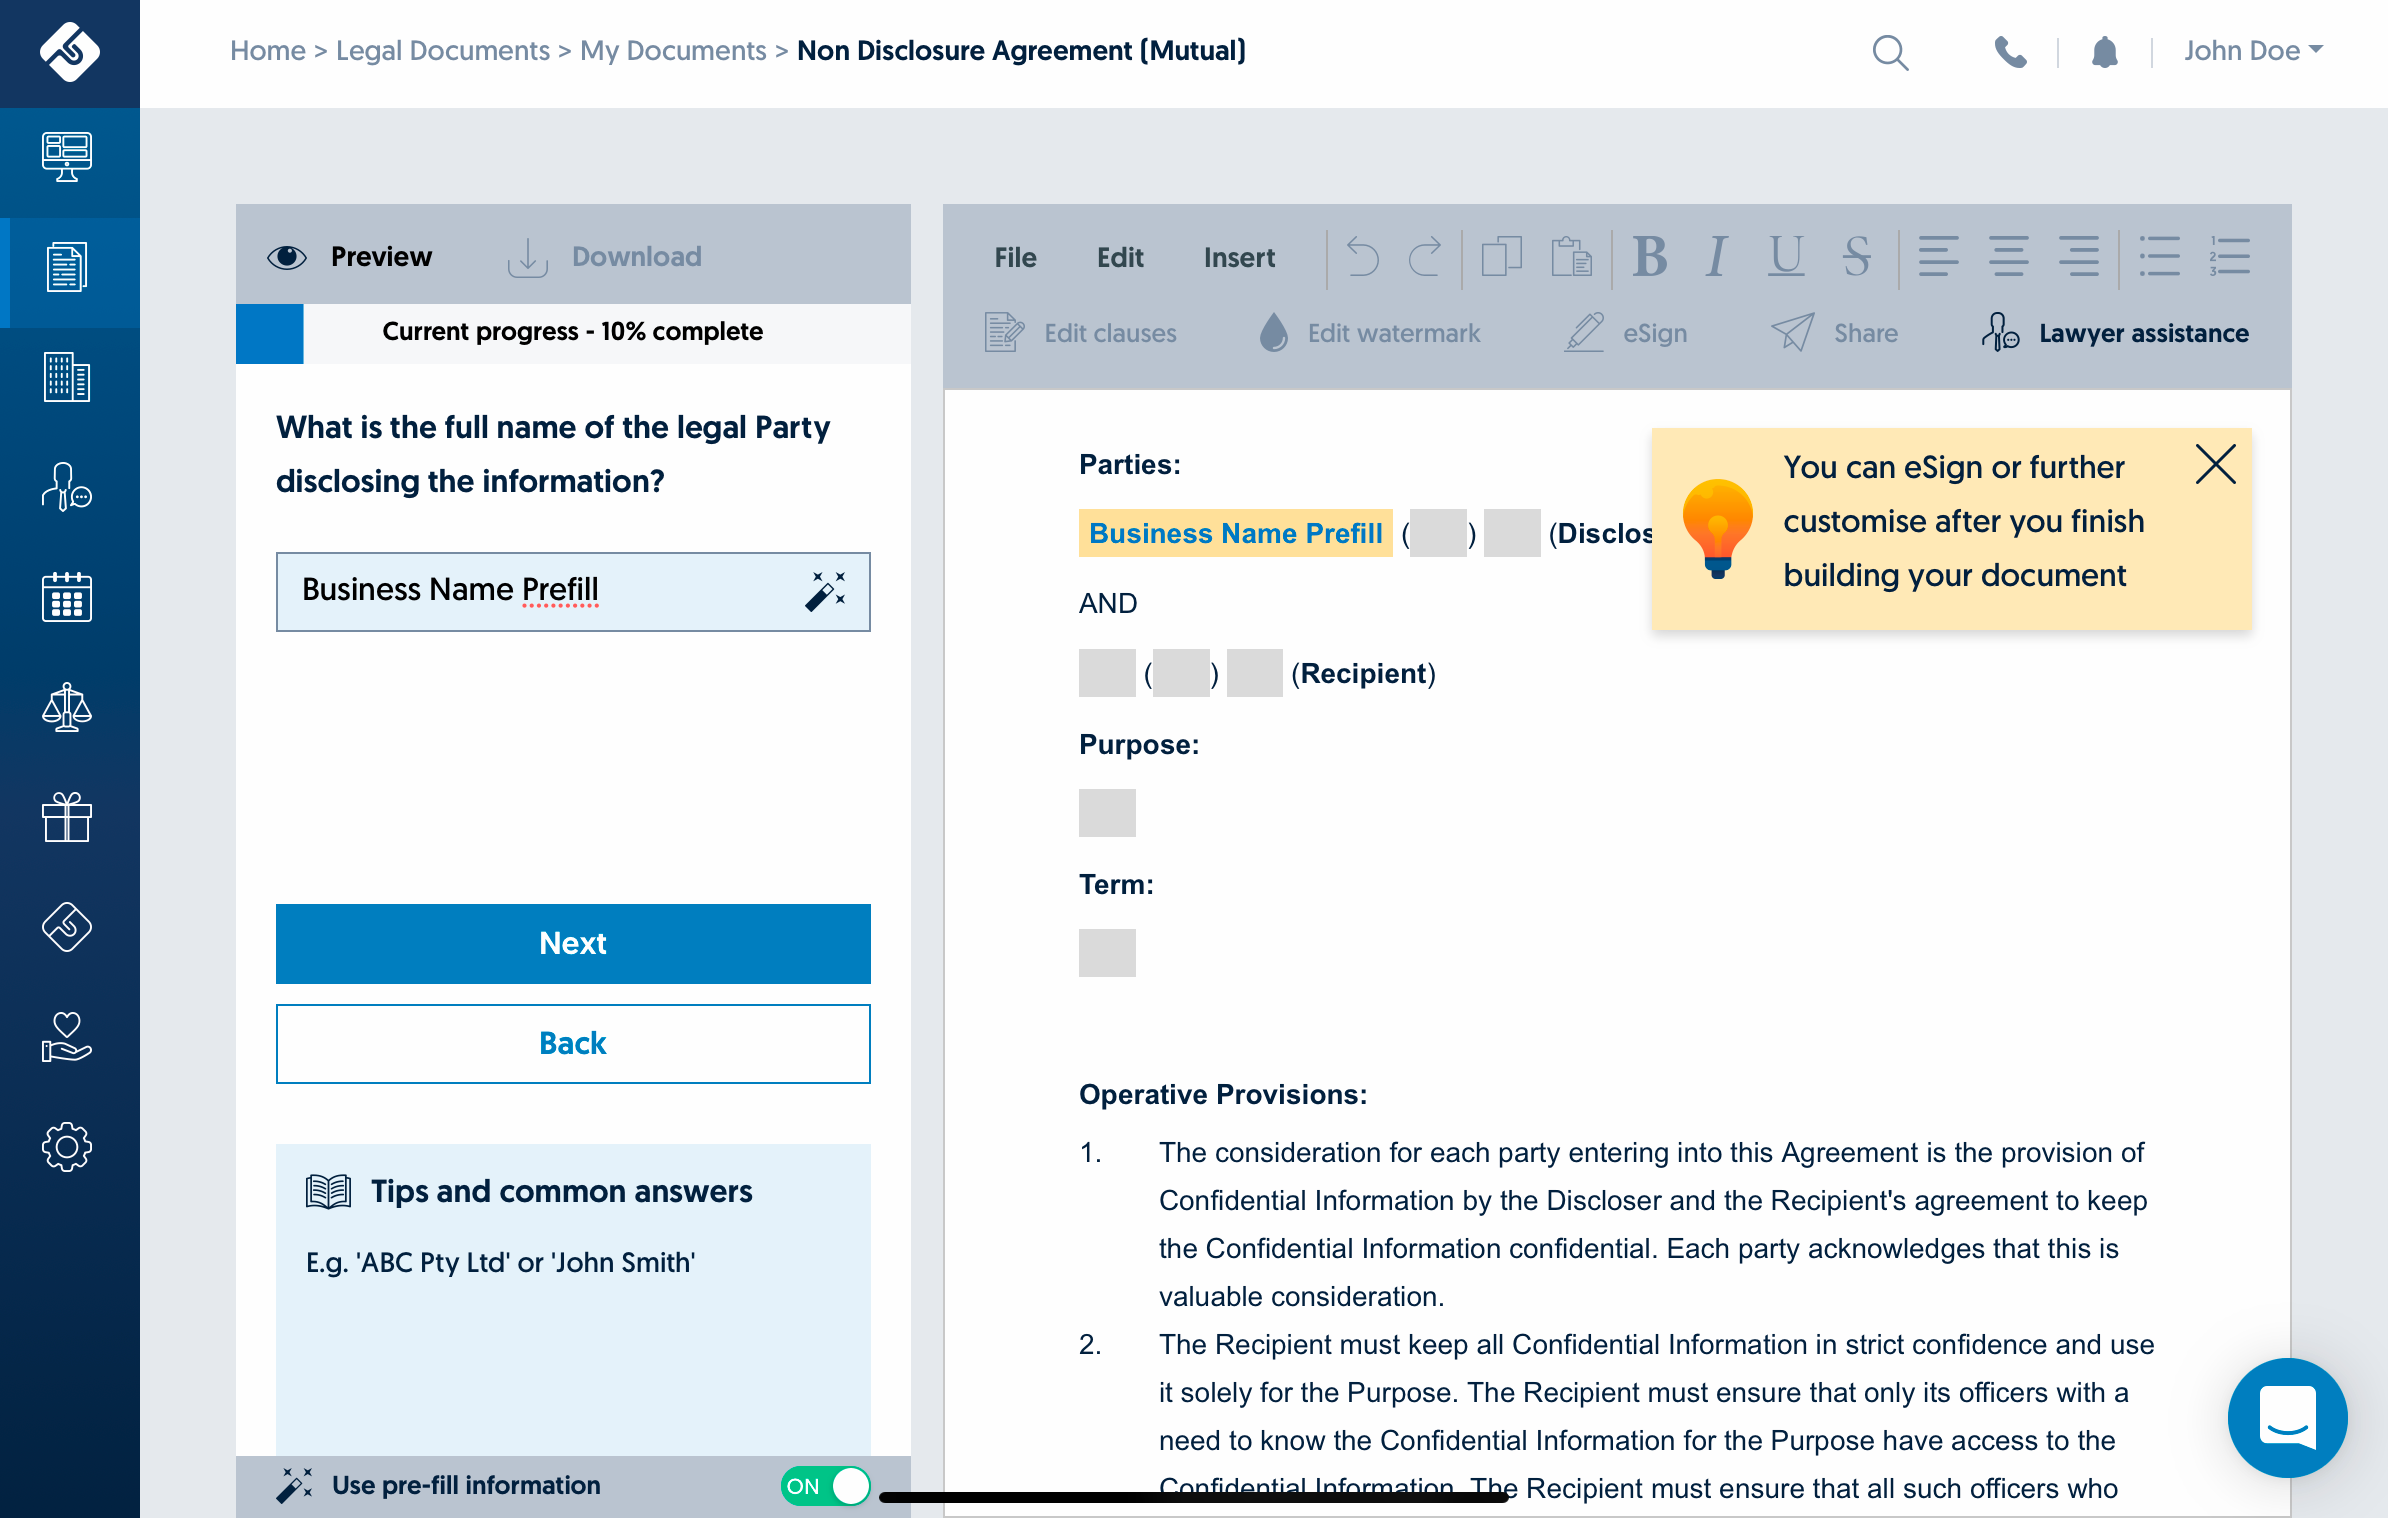Click the Tips and common answers heading
Viewport: 2388px width, 1518px height.
click(x=561, y=1191)
